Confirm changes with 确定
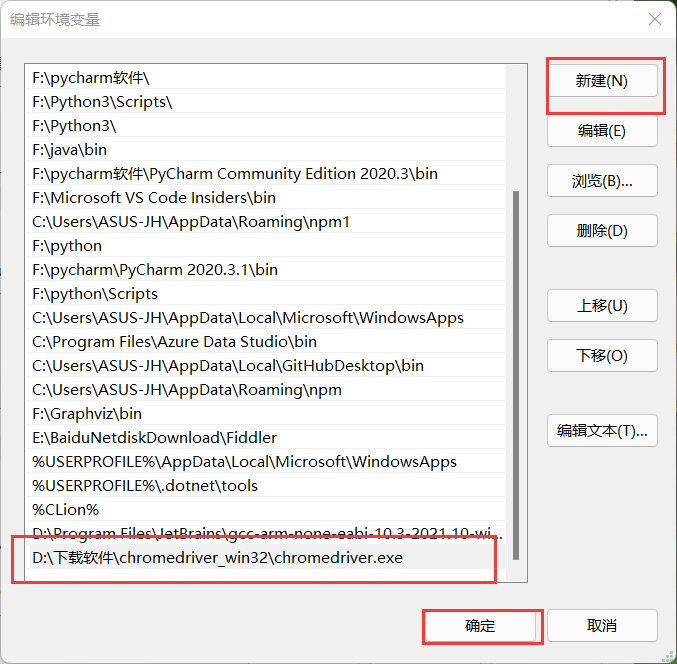Screen dimensions: 677x664 (480, 626)
